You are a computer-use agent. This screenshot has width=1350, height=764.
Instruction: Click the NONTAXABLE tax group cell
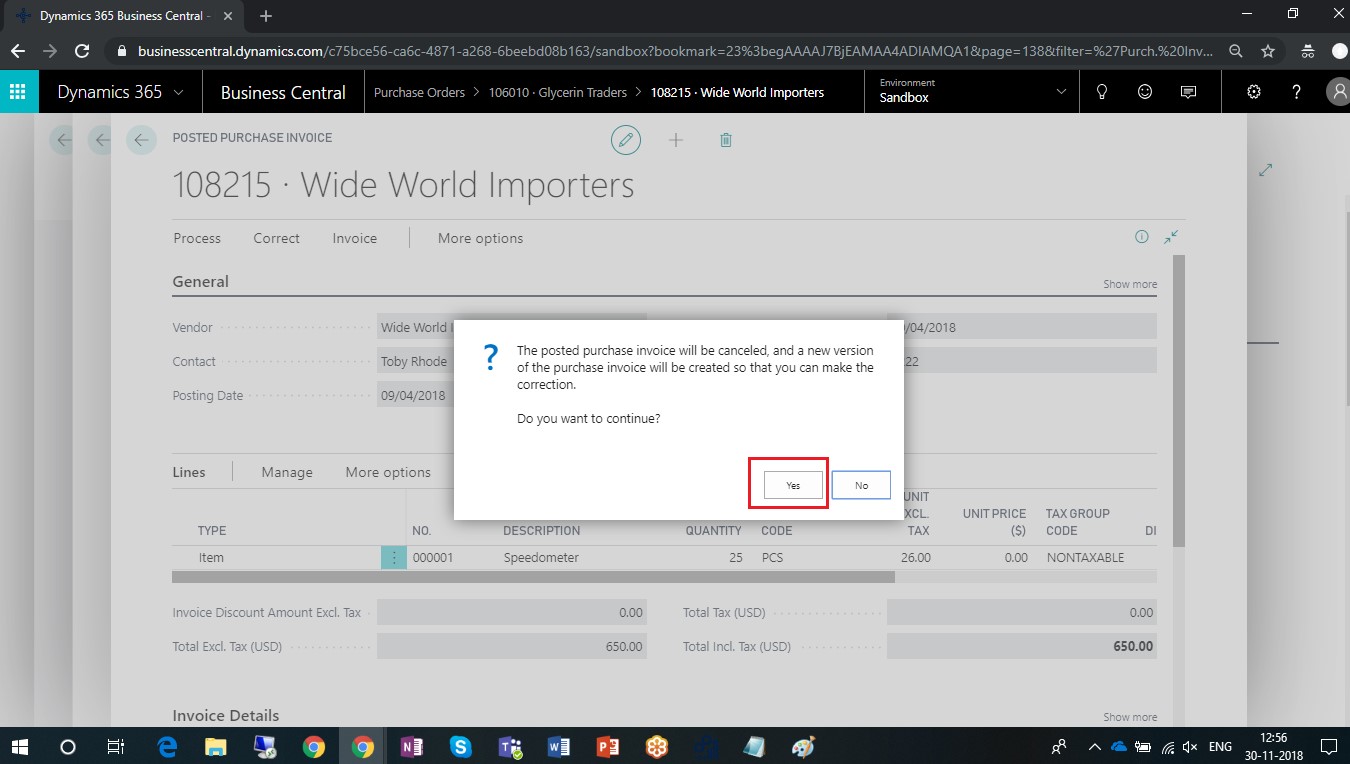1085,558
